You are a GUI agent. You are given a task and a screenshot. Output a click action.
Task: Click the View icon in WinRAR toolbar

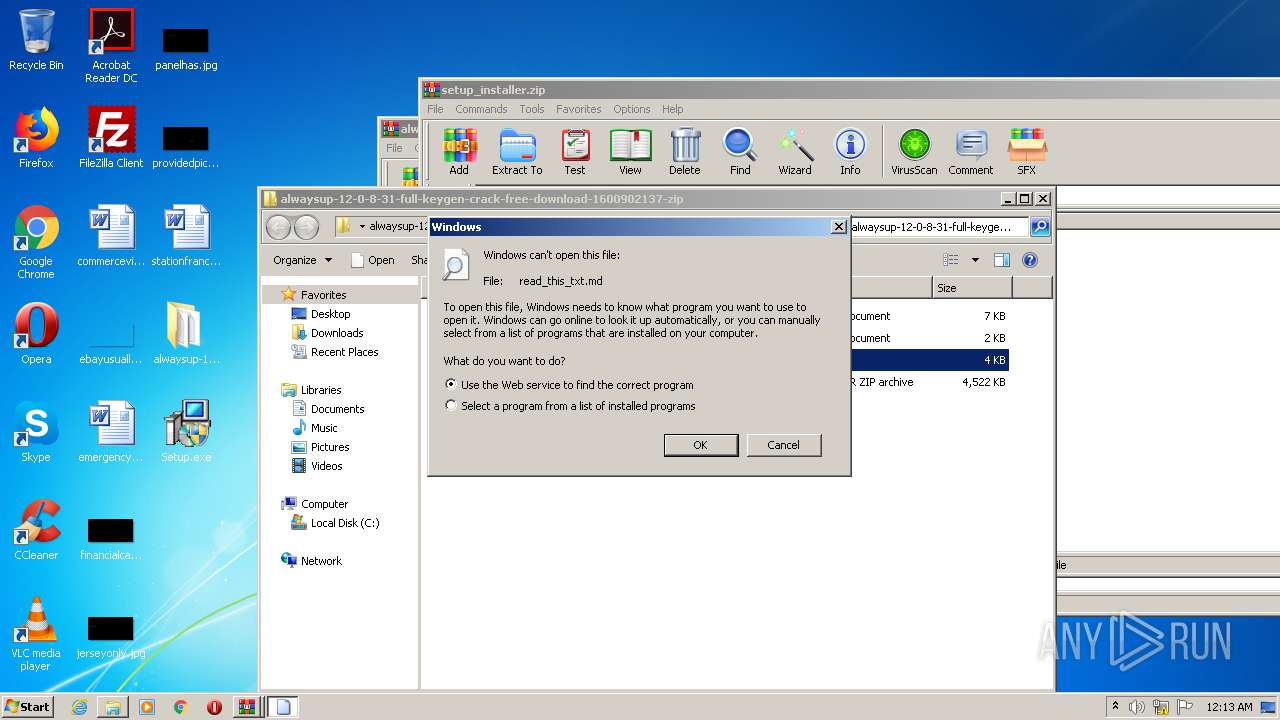(630, 152)
